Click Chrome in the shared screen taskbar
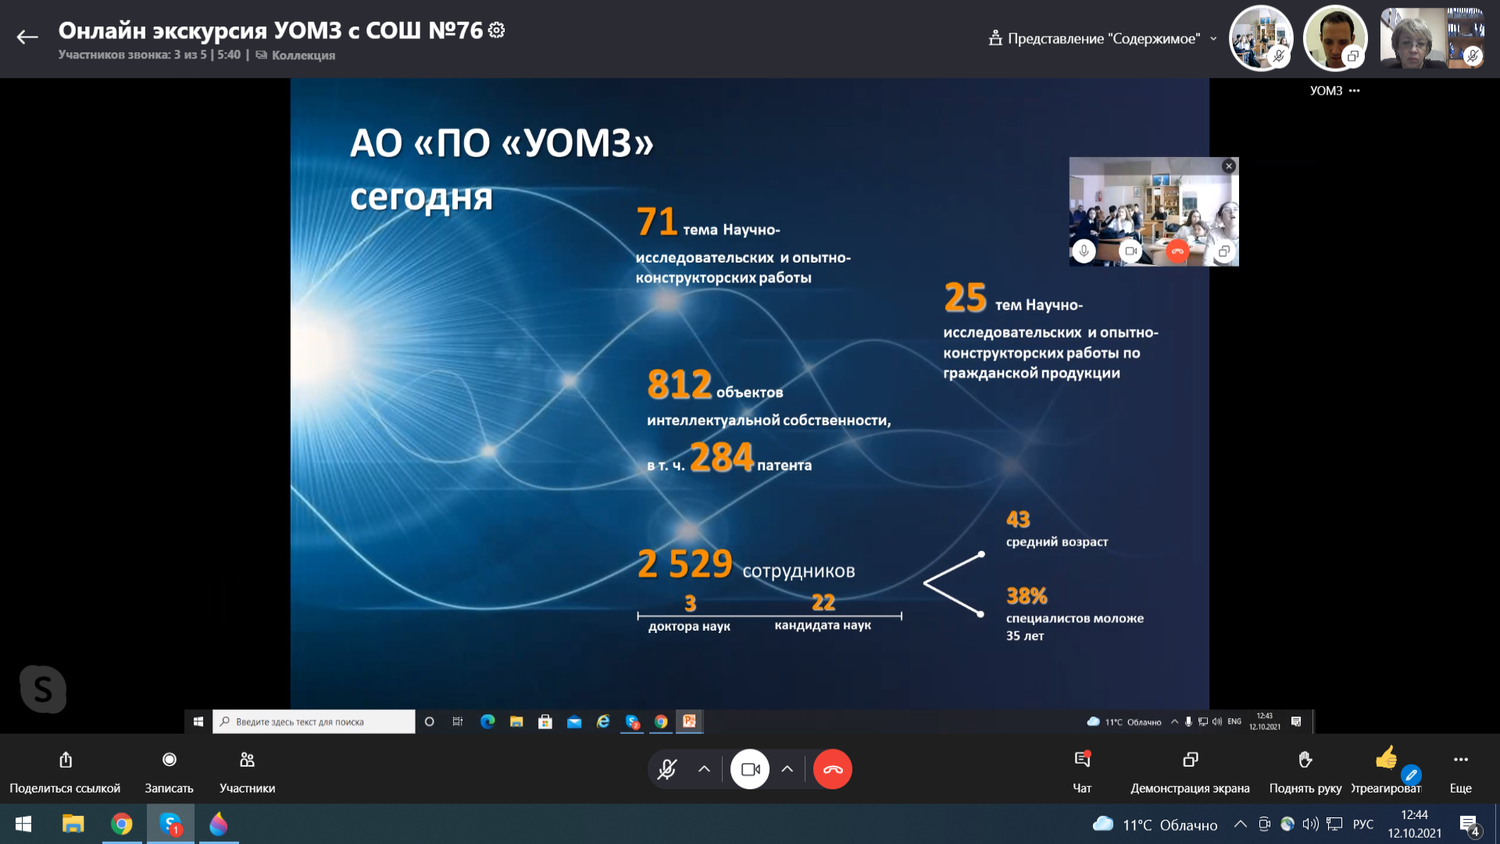1500x844 pixels. 661,721
